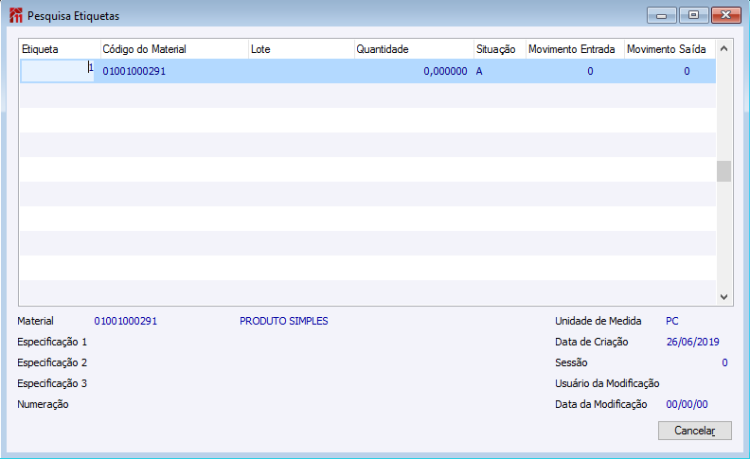This screenshot has width=750, height=459.
Task: Sort by the Etiqueta column header
Action: point(60,49)
